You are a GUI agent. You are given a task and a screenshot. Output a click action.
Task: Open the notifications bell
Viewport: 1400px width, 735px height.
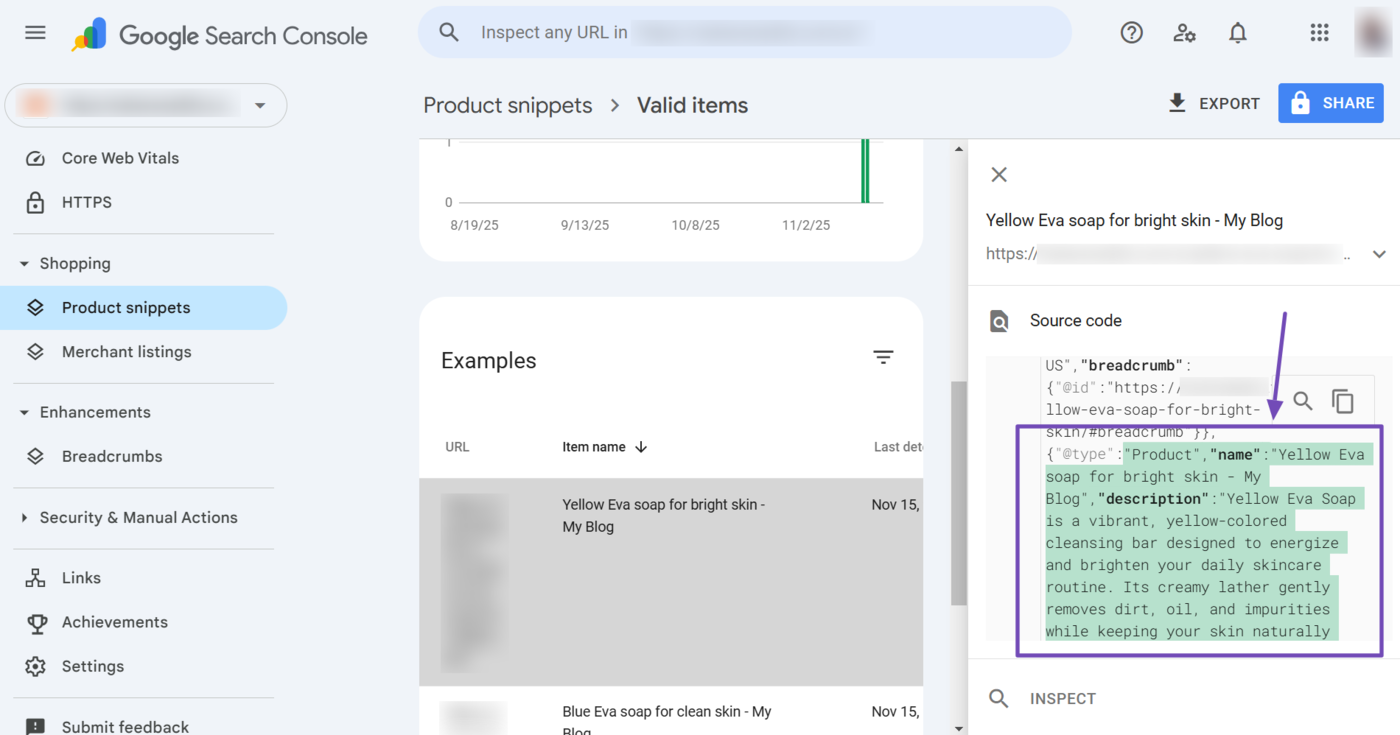[x=1237, y=32]
